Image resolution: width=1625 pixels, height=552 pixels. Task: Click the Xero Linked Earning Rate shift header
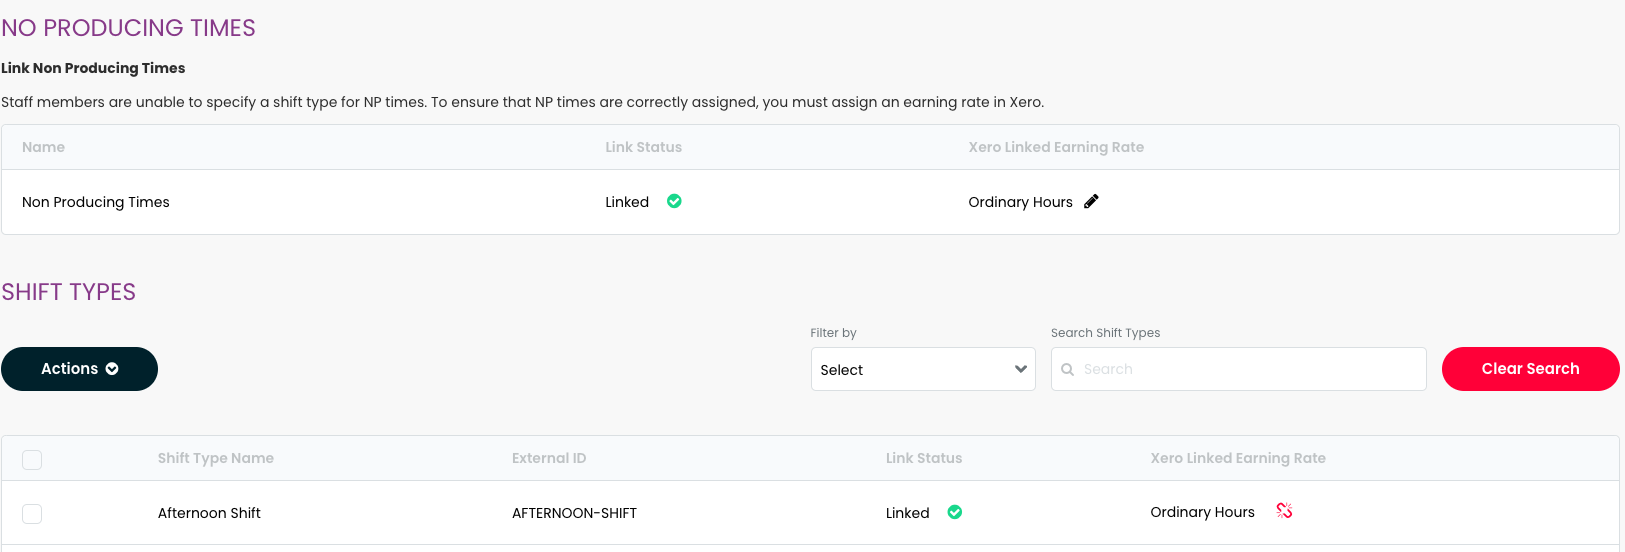(x=1238, y=458)
